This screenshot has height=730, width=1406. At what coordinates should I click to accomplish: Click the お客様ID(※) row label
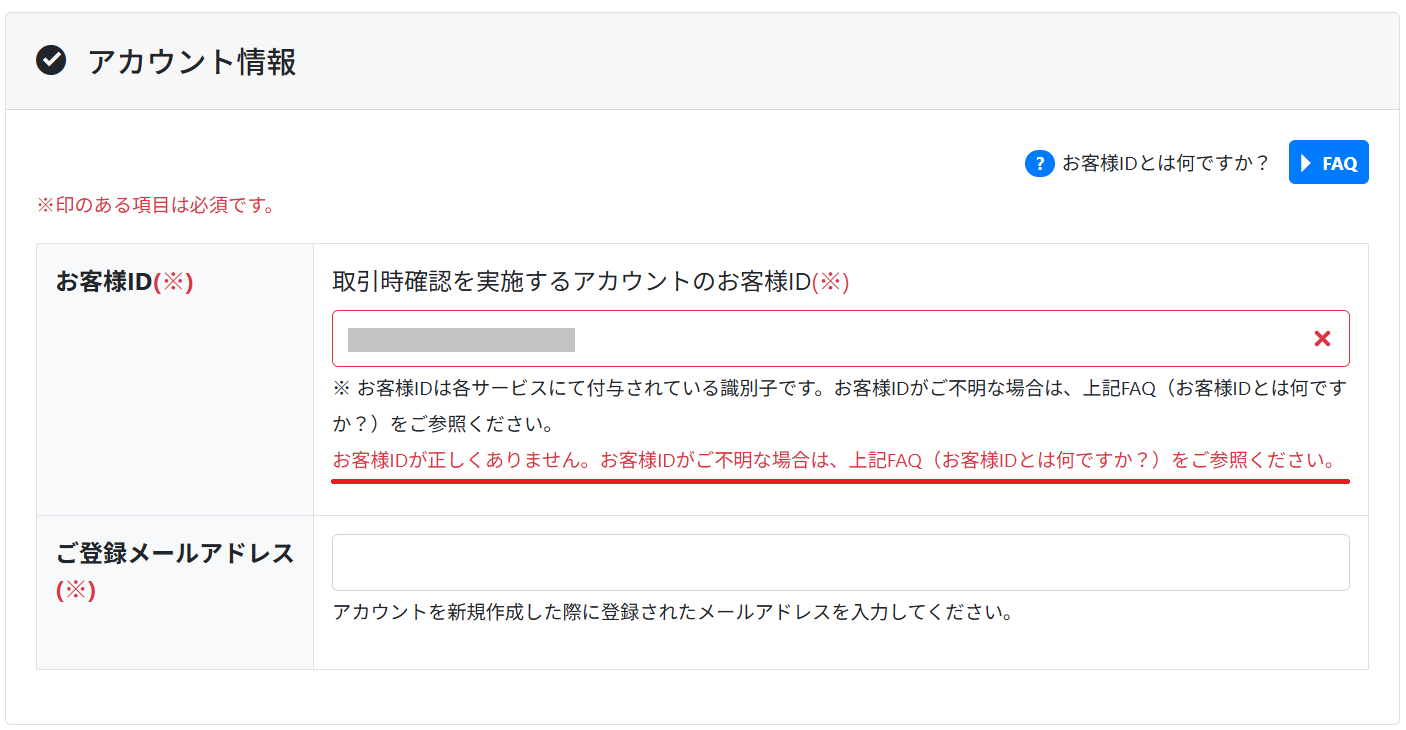click(x=125, y=282)
